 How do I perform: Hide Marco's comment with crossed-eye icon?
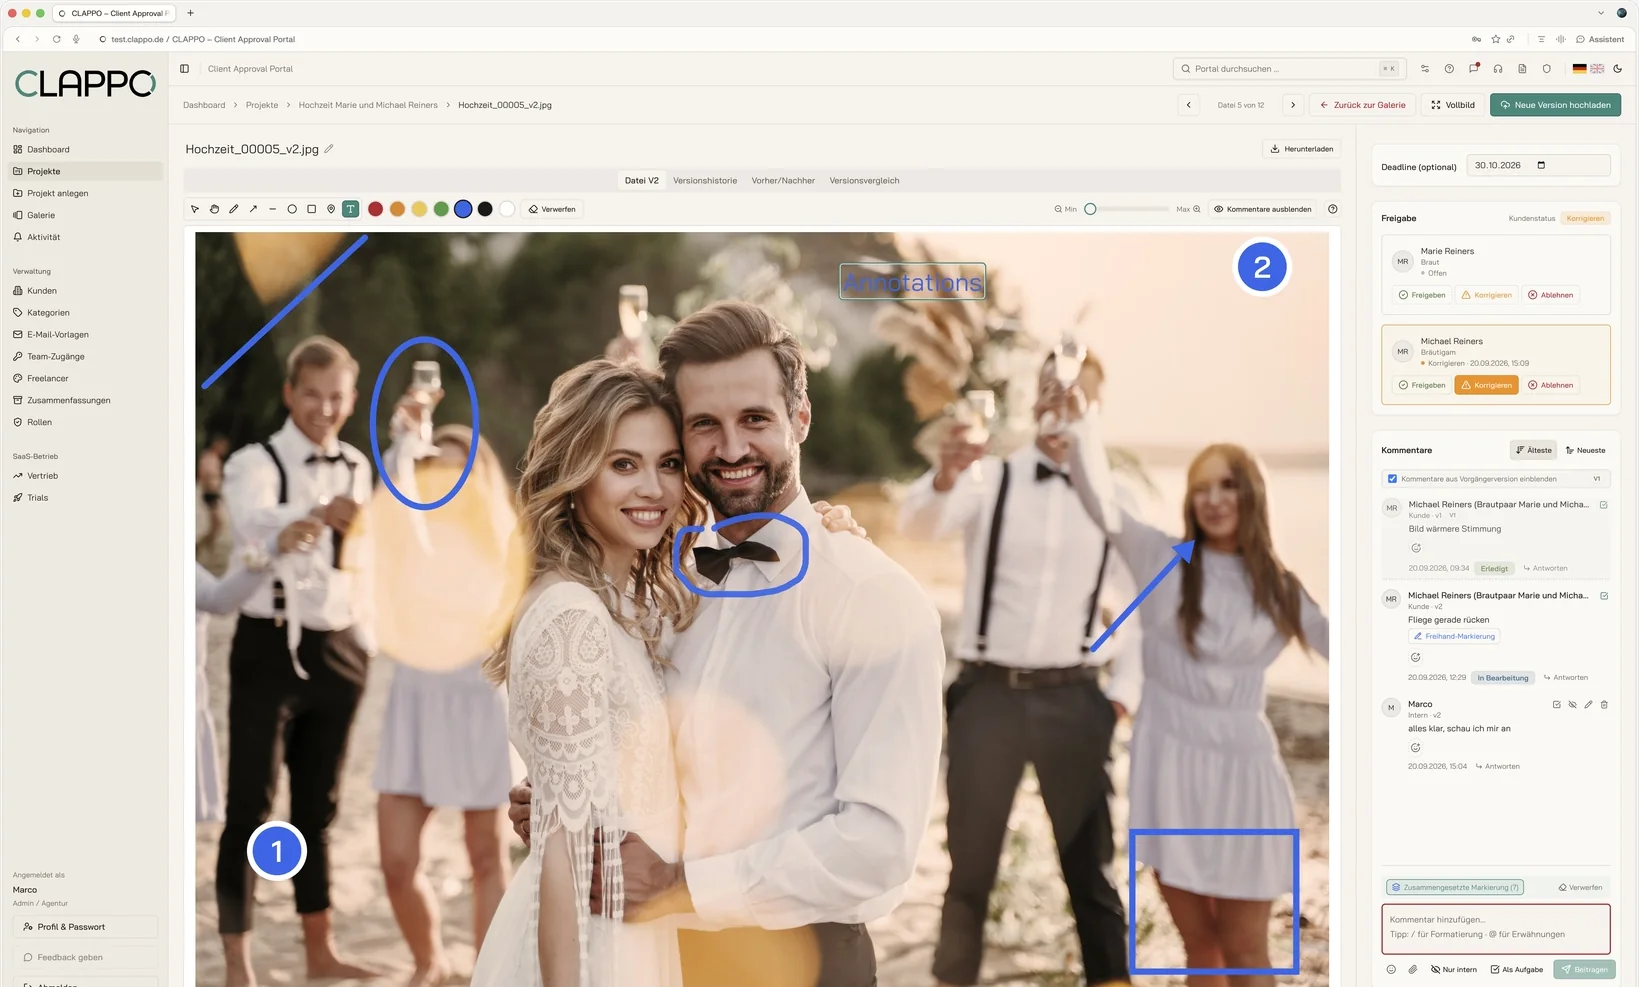tap(1572, 705)
